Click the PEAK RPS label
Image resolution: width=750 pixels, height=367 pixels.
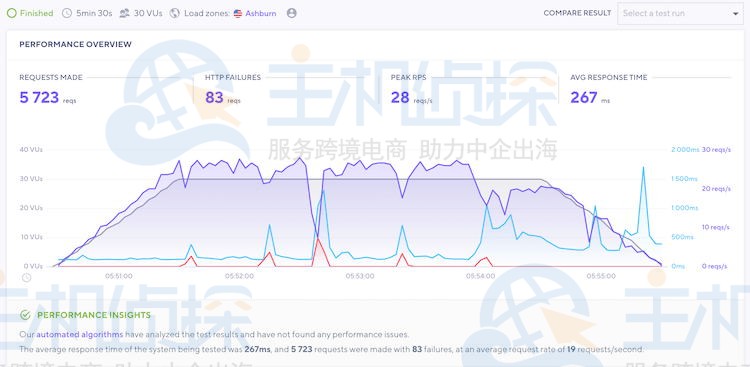pyautogui.click(x=407, y=78)
